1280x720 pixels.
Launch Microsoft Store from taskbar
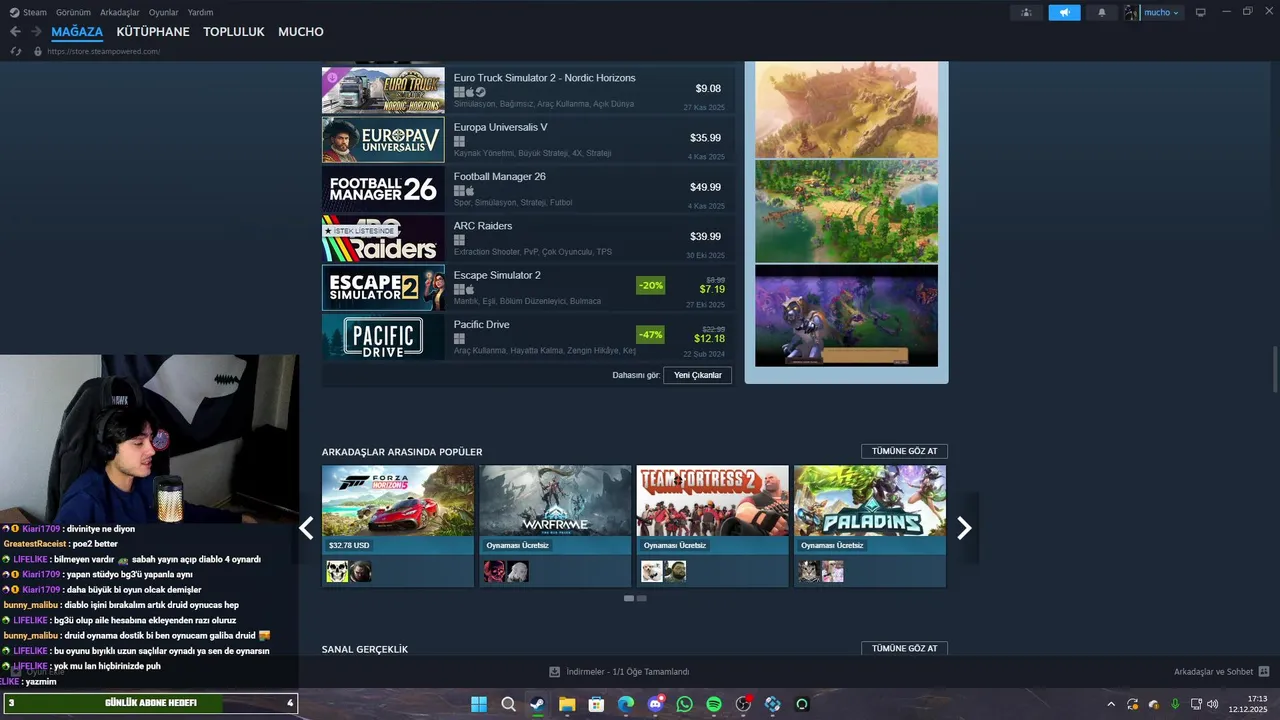pyautogui.click(x=597, y=704)
